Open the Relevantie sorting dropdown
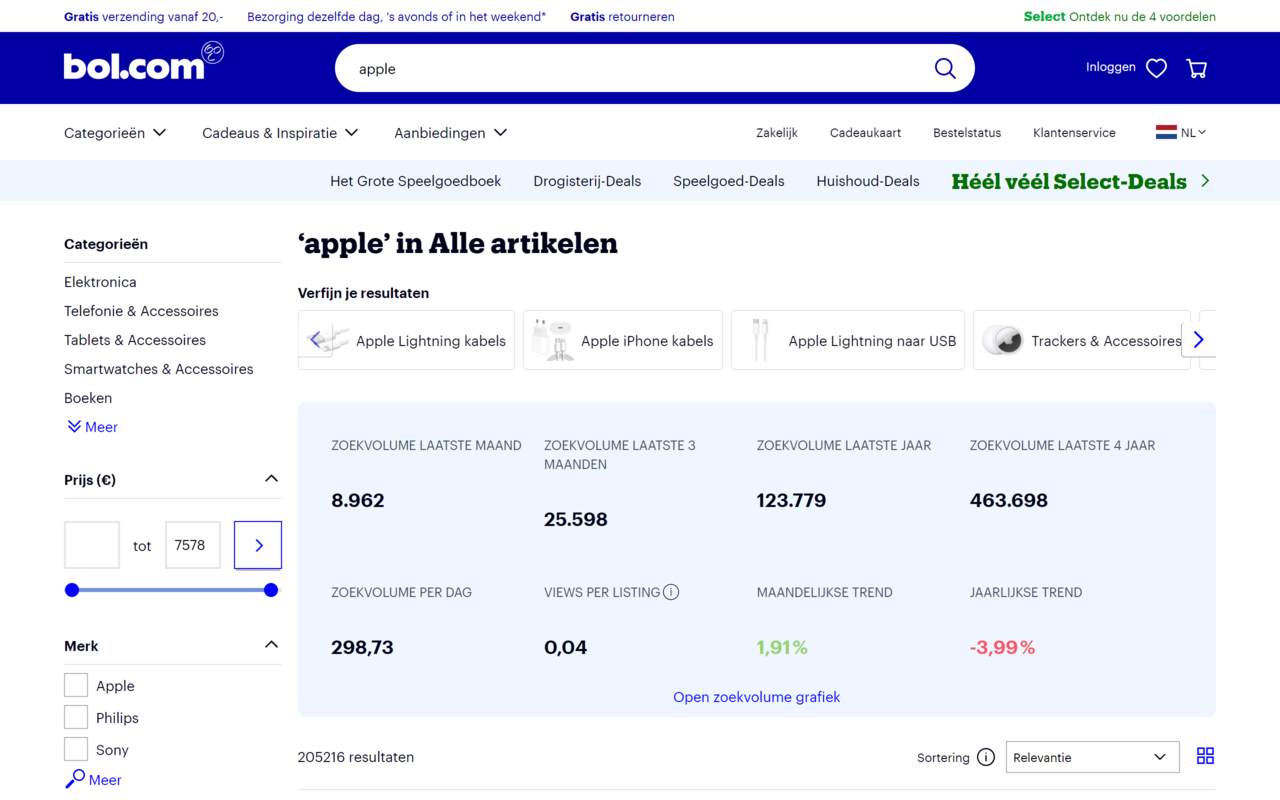This screenshot has width=1280, height=800. (1092, 757)
